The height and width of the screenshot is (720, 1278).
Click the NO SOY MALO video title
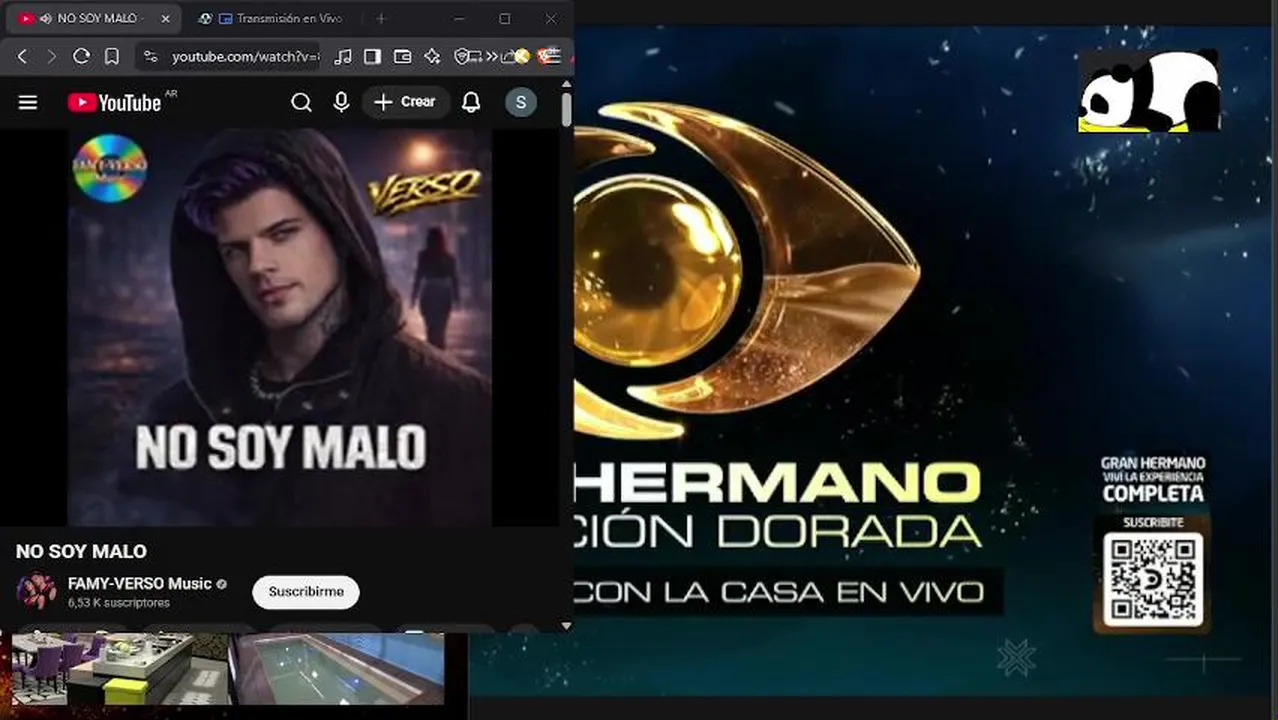tap(81, 551)
